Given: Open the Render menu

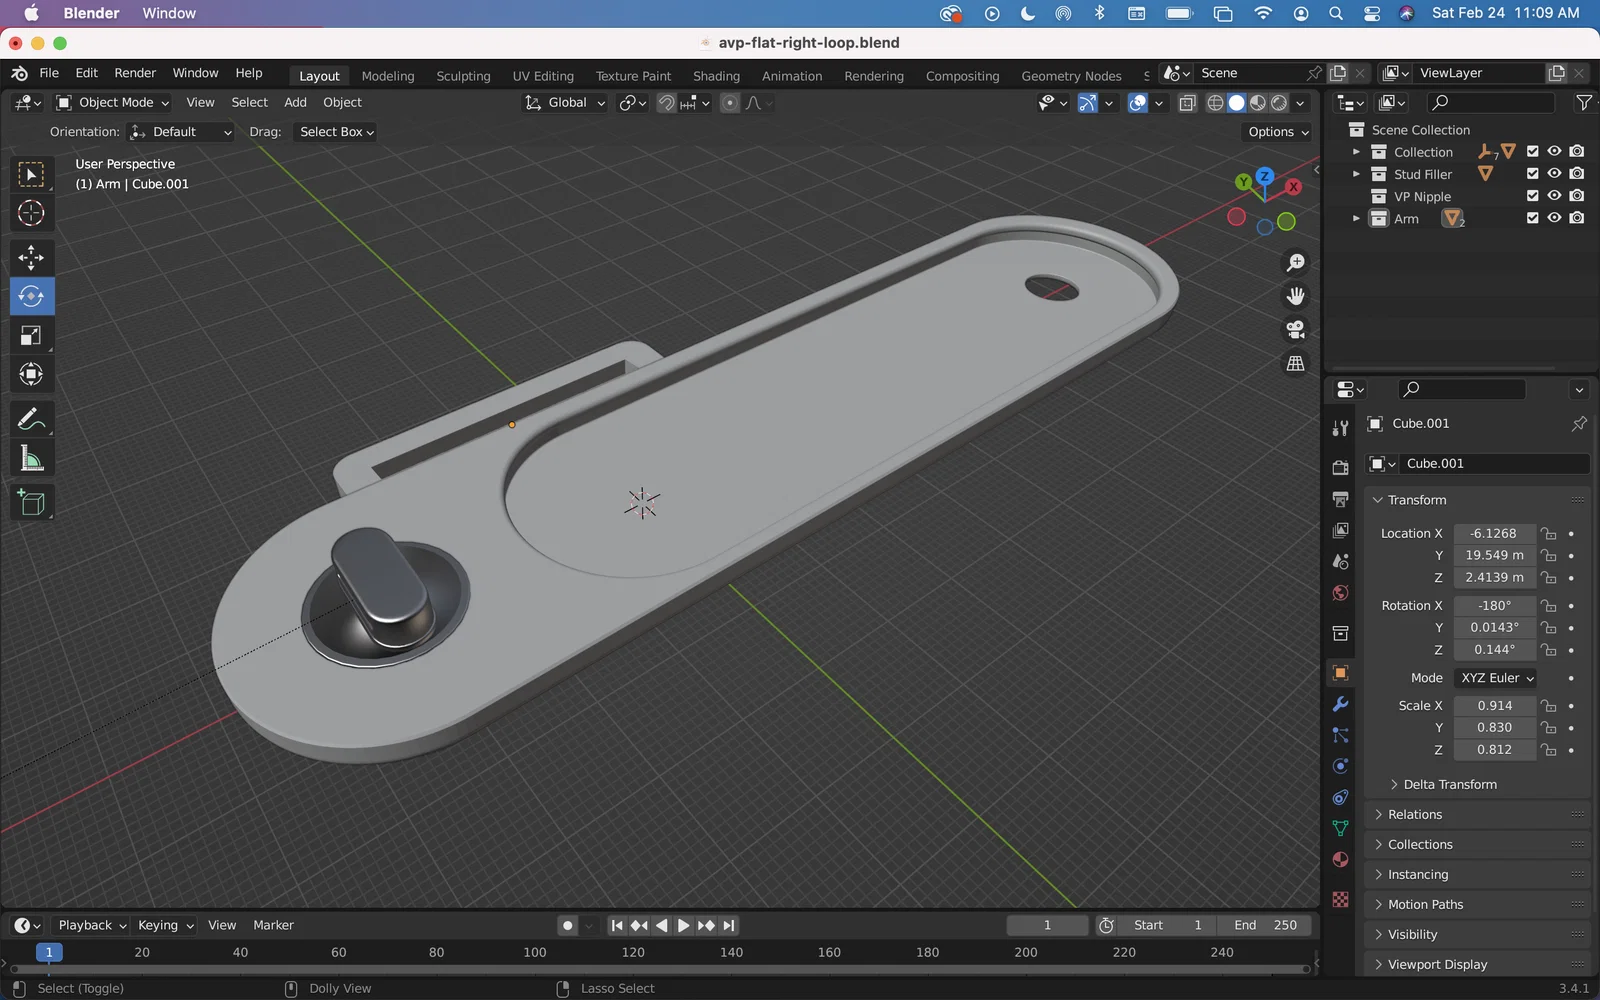Looking at the screenshot, I should [x=135, y=73].
